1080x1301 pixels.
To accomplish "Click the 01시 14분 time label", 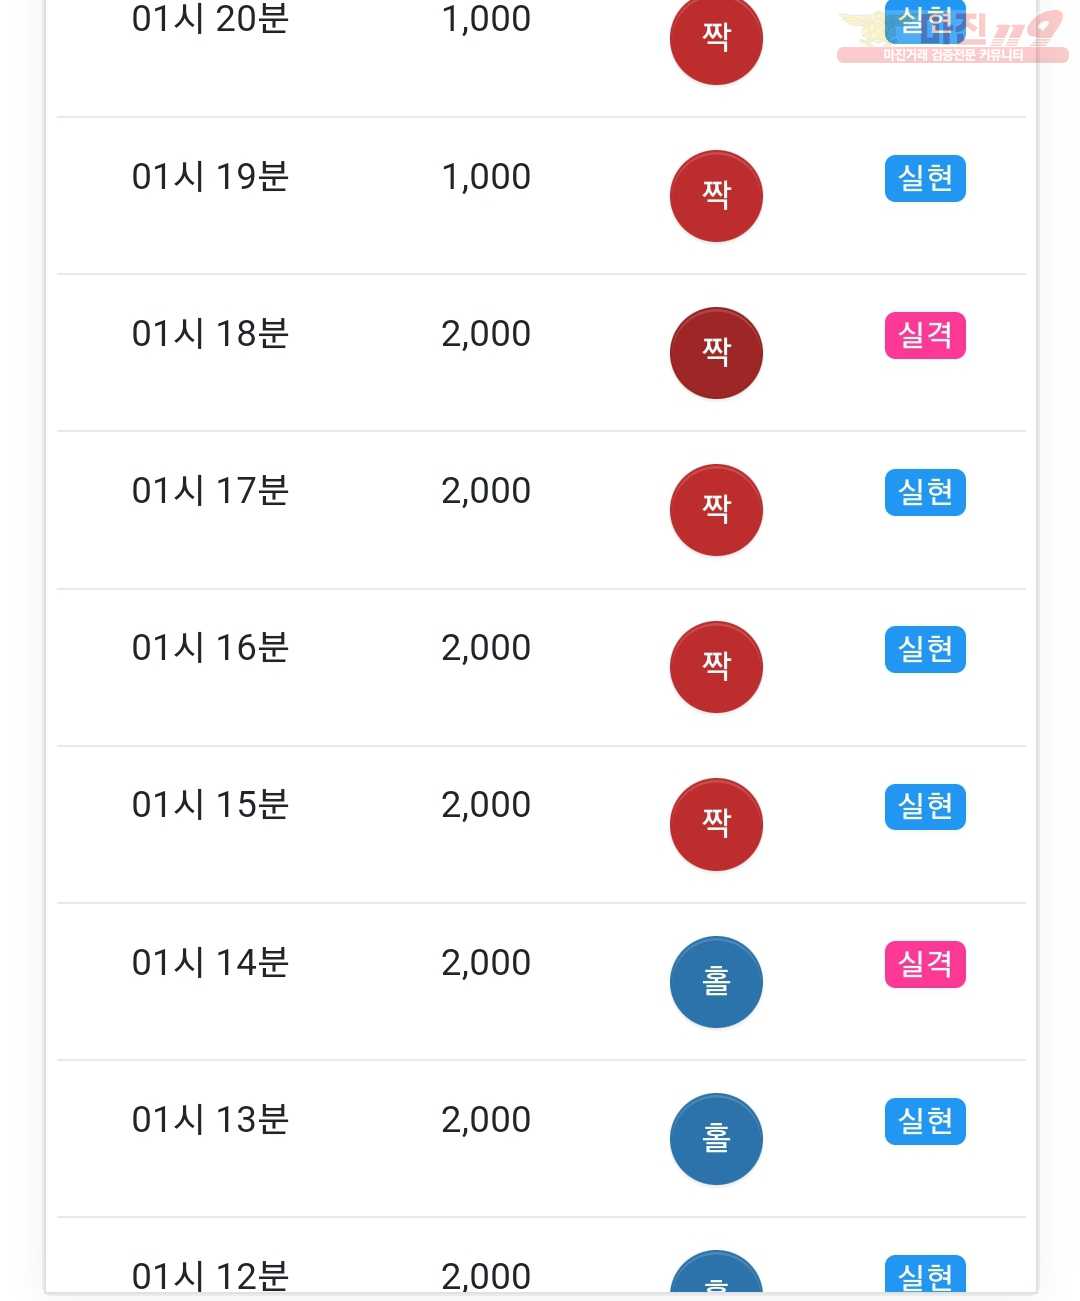I will point(210,962).
